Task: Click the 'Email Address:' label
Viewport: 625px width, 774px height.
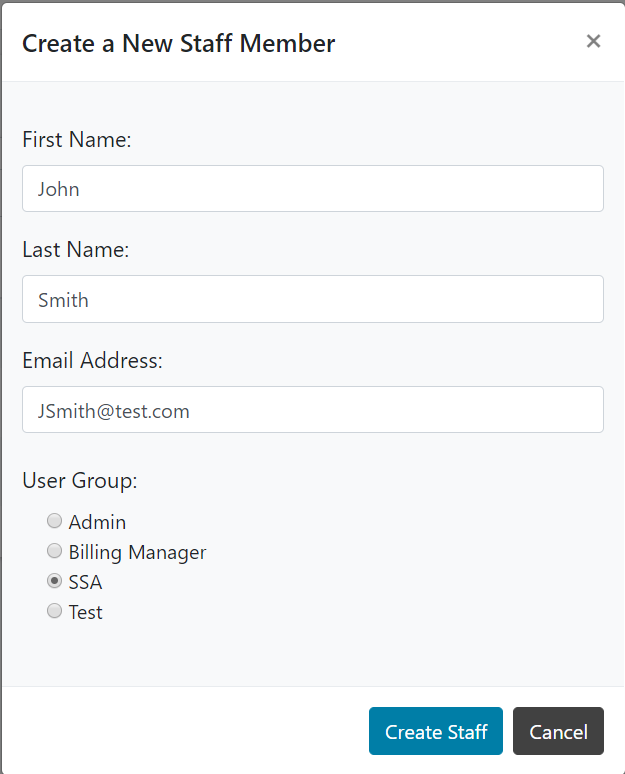Action: pyautogui.click(x=92, y=361)
